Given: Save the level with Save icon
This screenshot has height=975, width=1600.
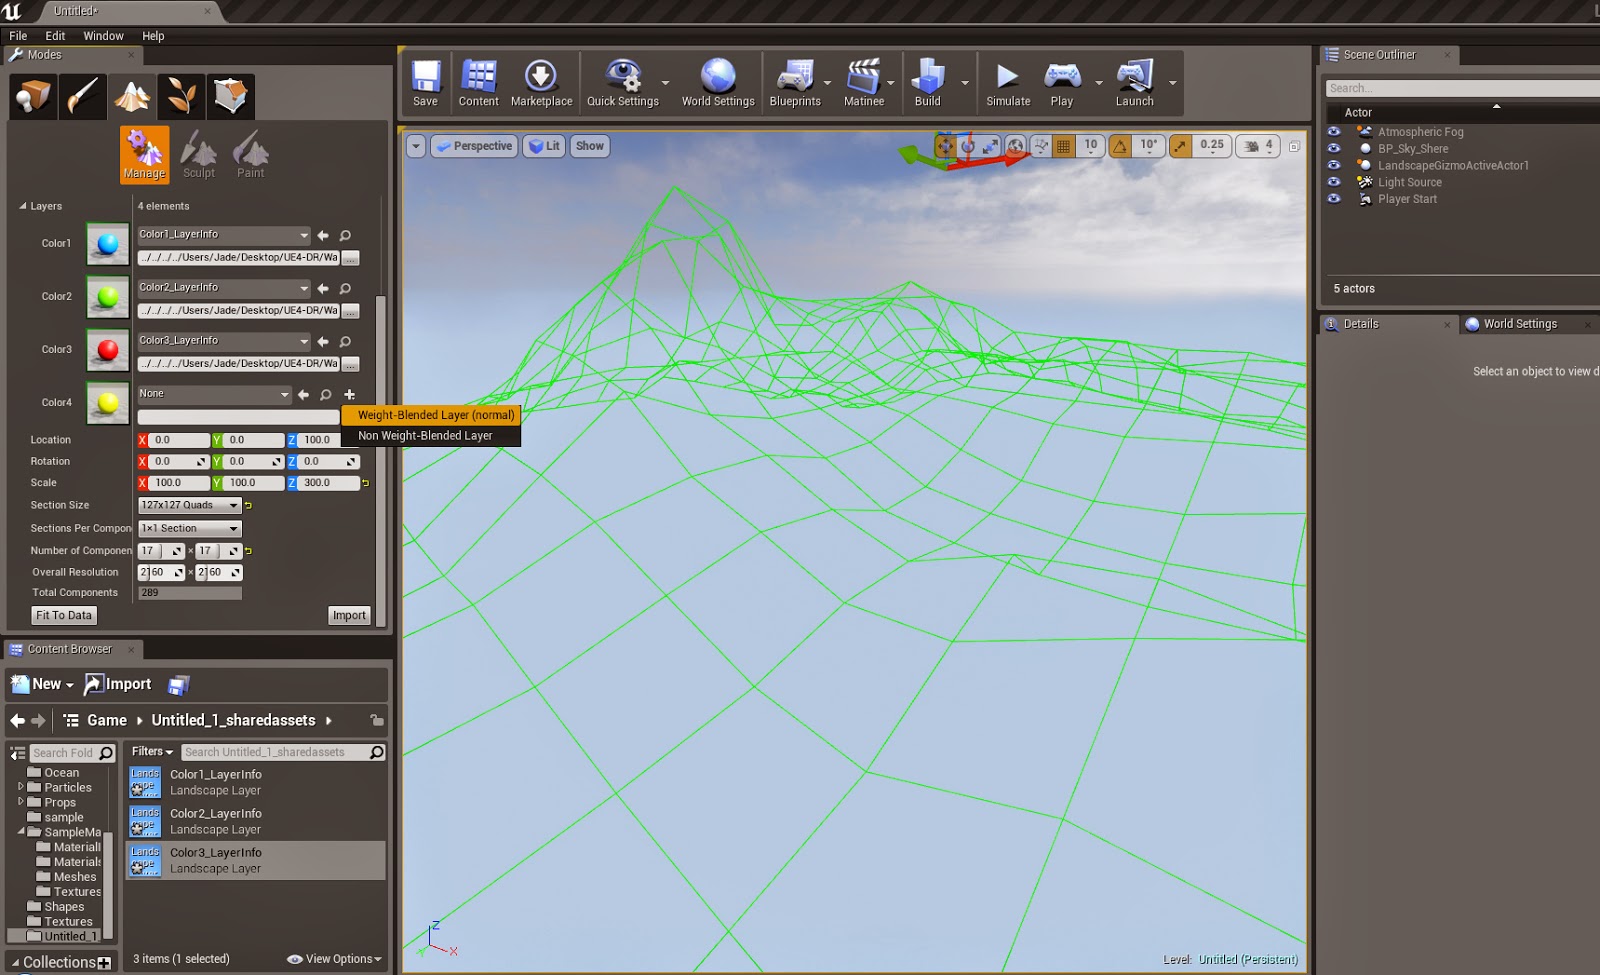Looking at the screenshot, I should coord(426,83).
